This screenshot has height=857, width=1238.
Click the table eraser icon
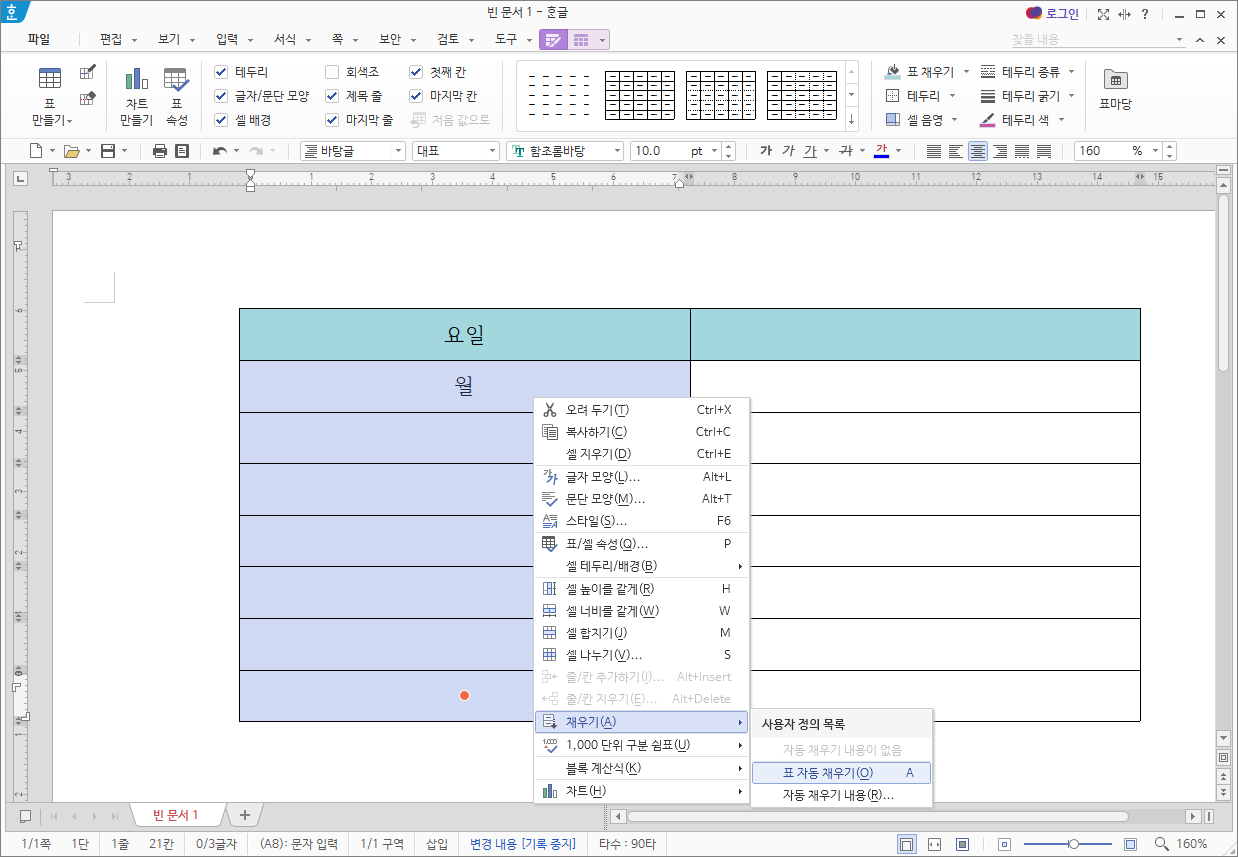click(x=88, y=97)
